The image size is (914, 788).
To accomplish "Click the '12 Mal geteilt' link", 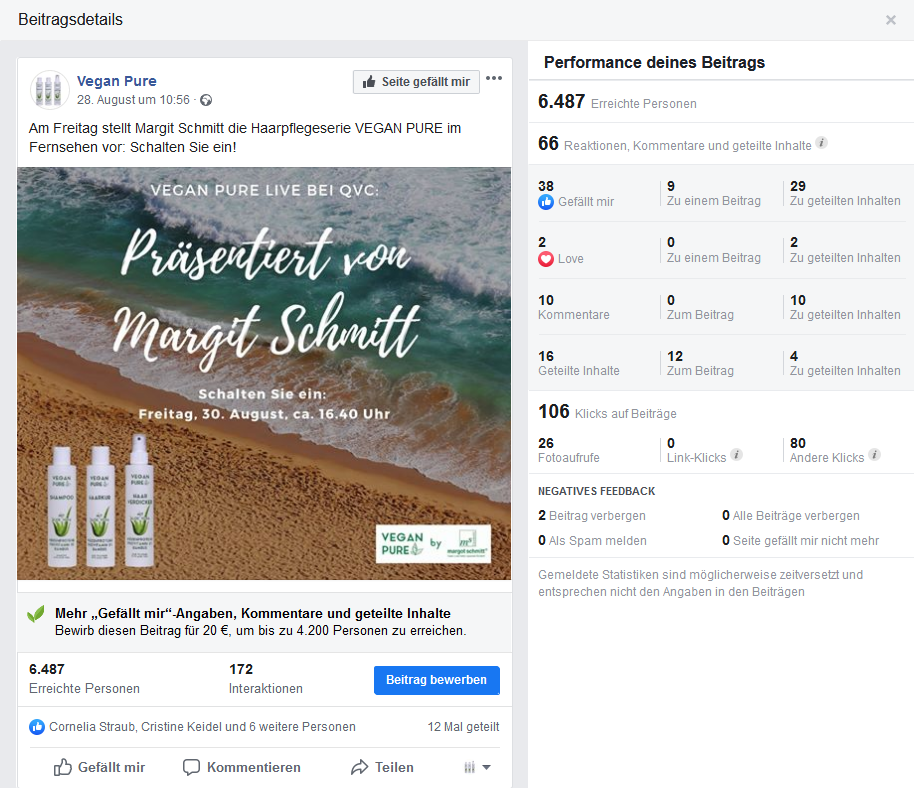I will [463, 727].
